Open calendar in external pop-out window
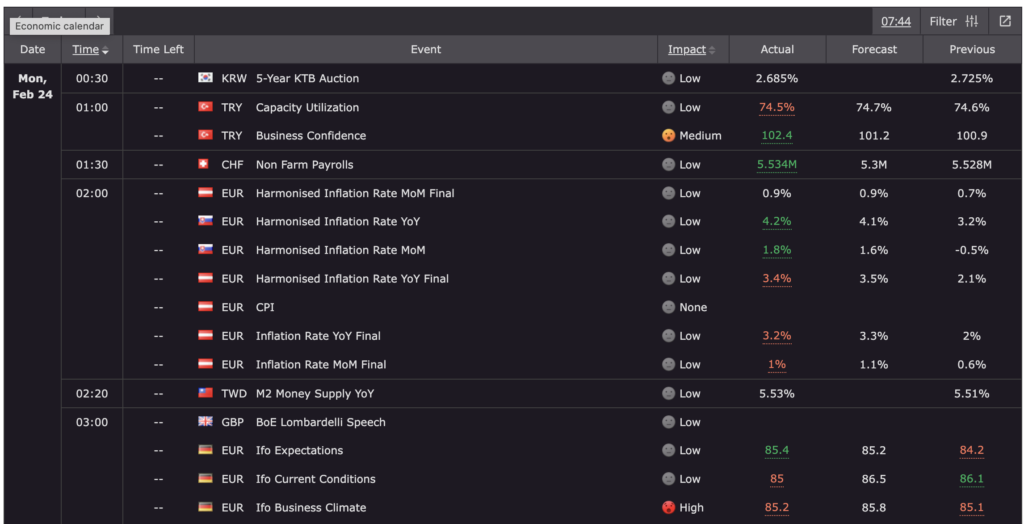Viewport: 1024px width, 524px height. 1004,21
